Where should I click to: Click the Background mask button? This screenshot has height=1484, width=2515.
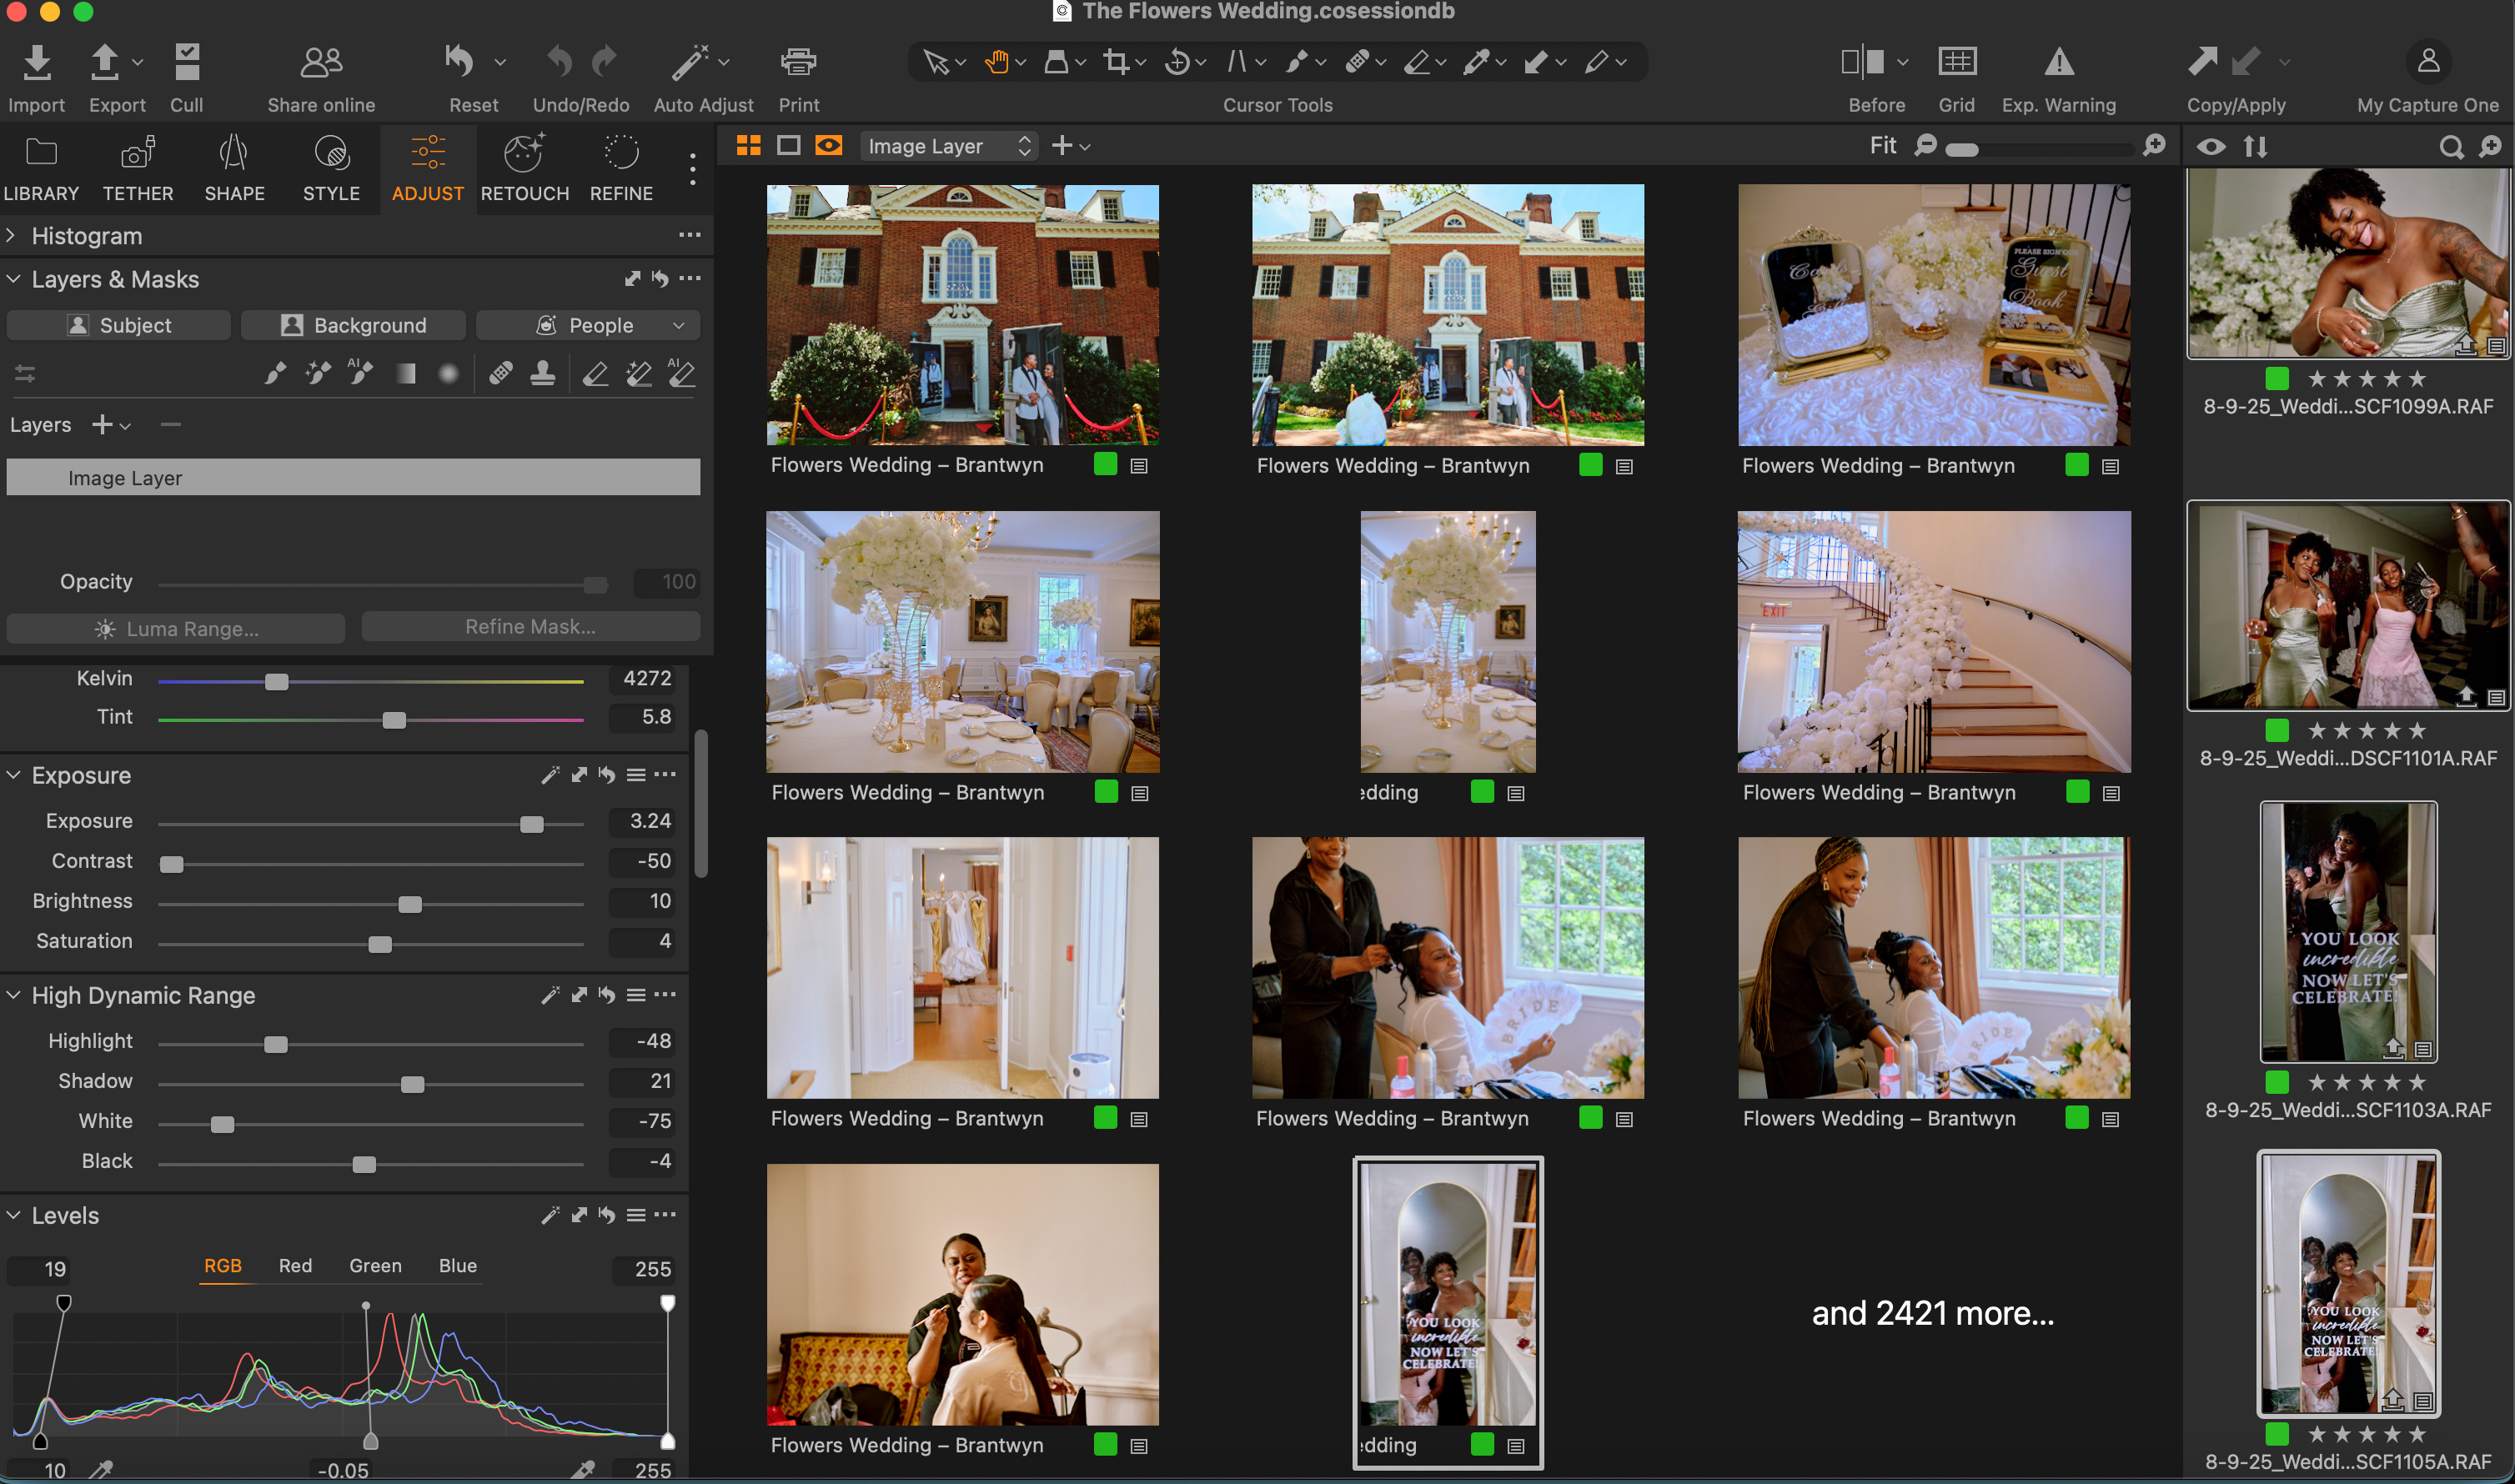click(x=353, y=325)
